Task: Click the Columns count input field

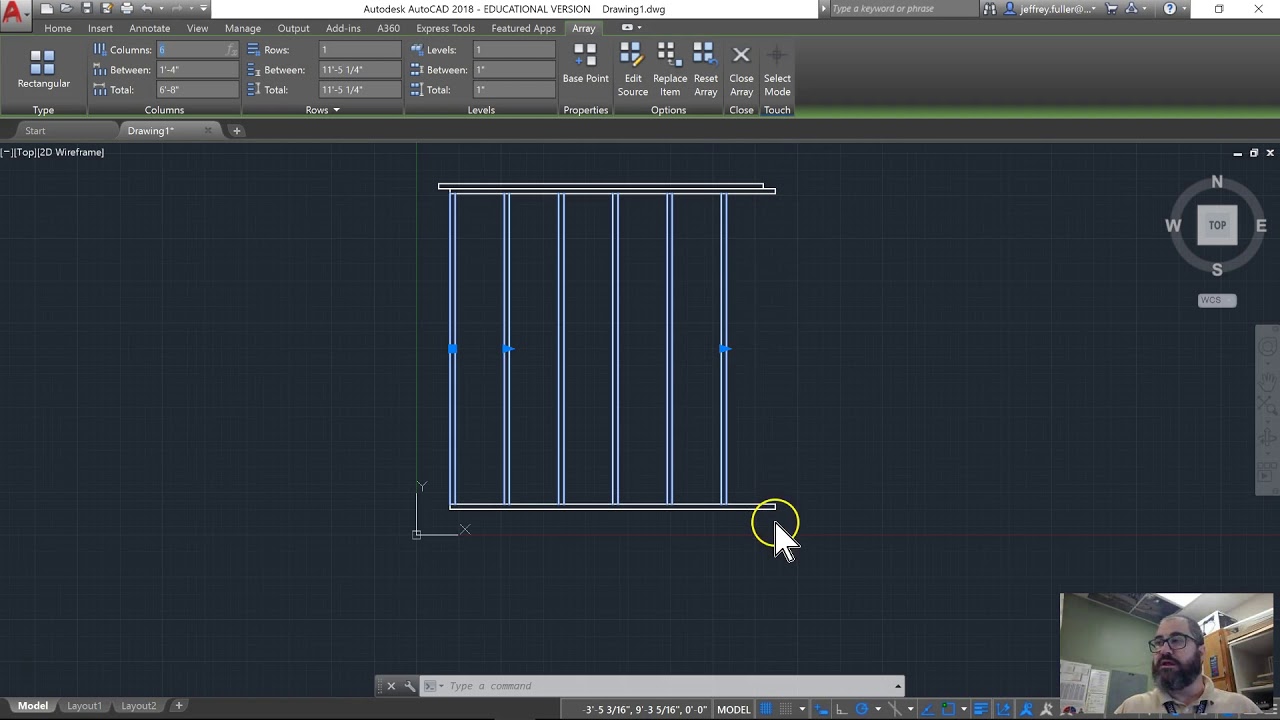Action: coord(192,50)
